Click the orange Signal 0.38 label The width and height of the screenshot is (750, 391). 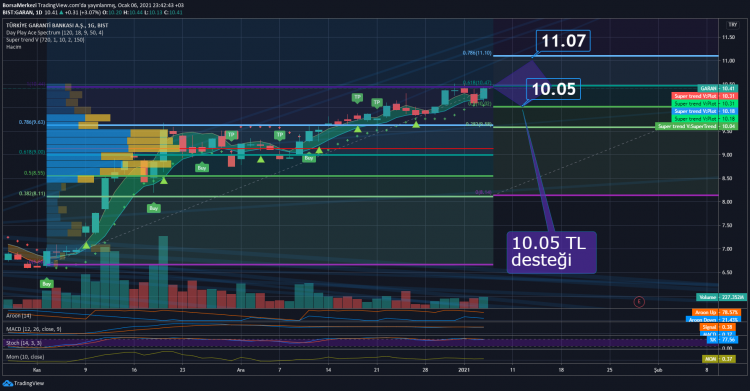point(717,327)
